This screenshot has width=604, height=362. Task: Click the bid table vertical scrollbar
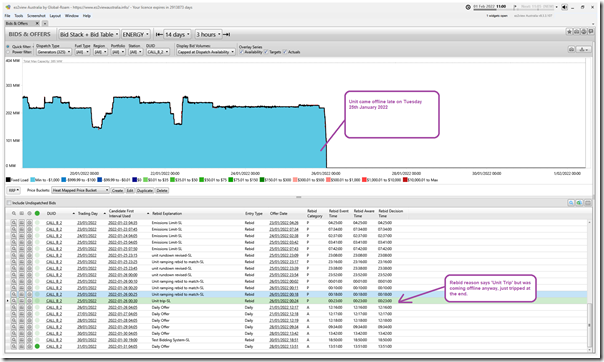pyautogui.click(x=589, y=285)
